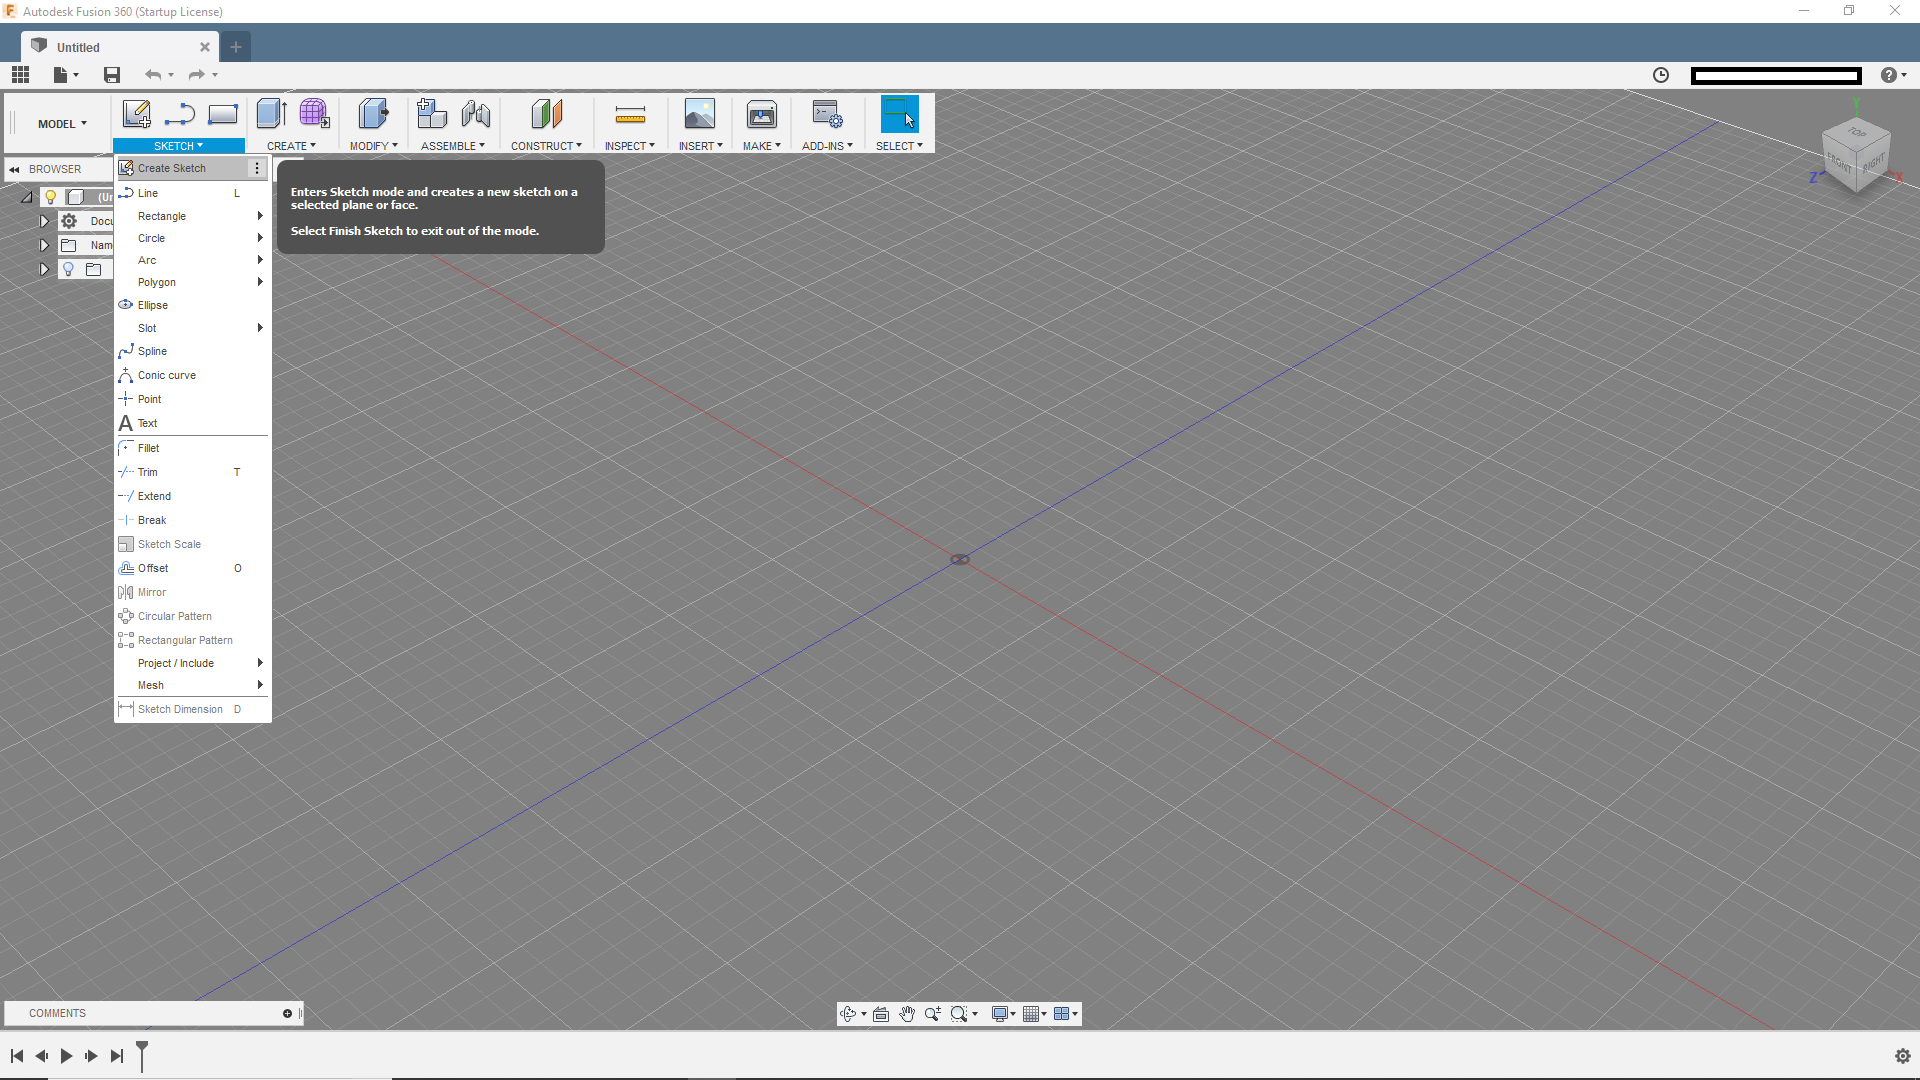
Task: Open Project / Include submenu
Action: [x=192, y=663]
